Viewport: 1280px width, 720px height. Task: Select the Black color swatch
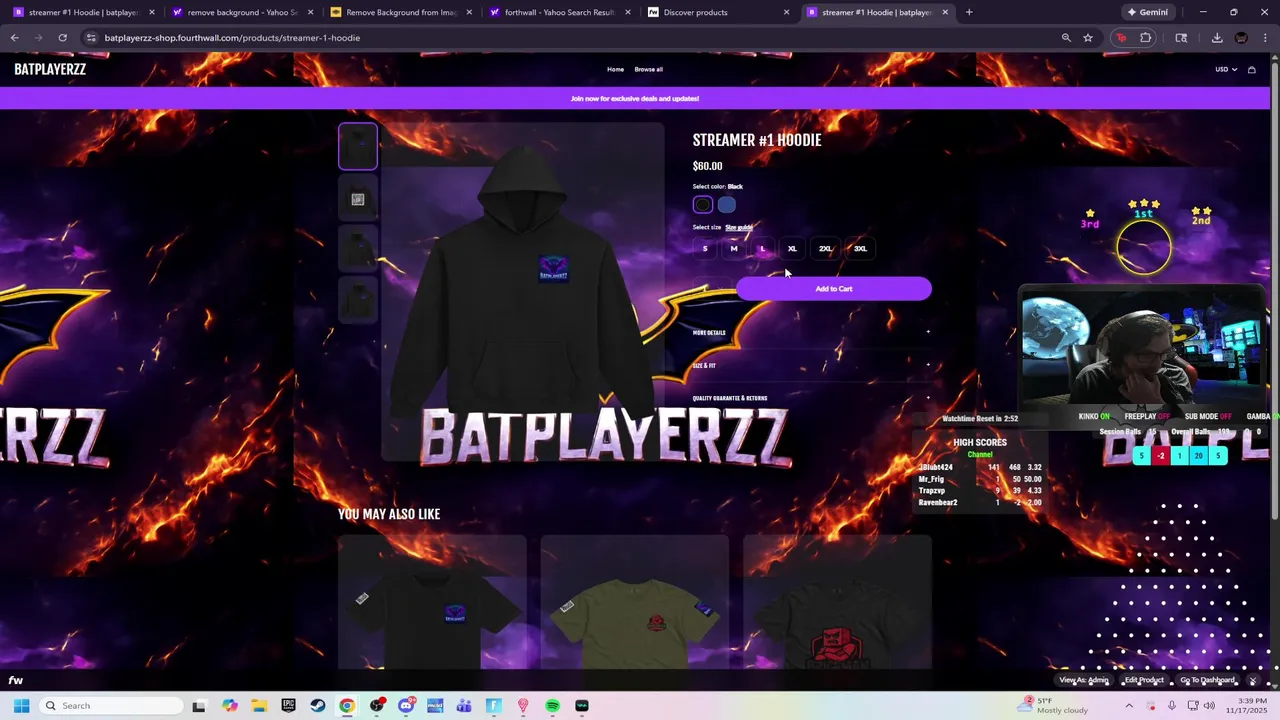(703, 205)
